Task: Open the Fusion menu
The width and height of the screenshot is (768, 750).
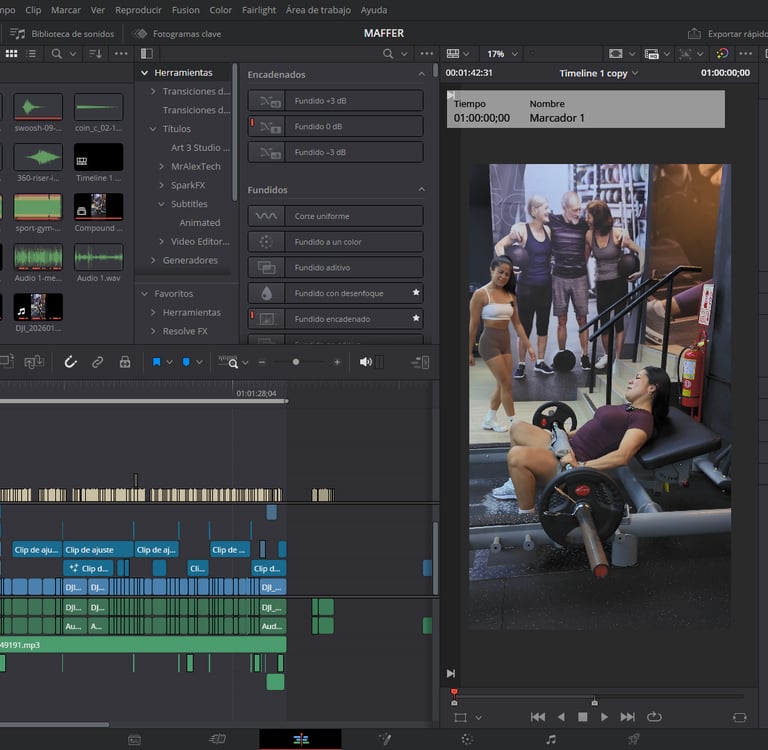Action: click(185, 10)
